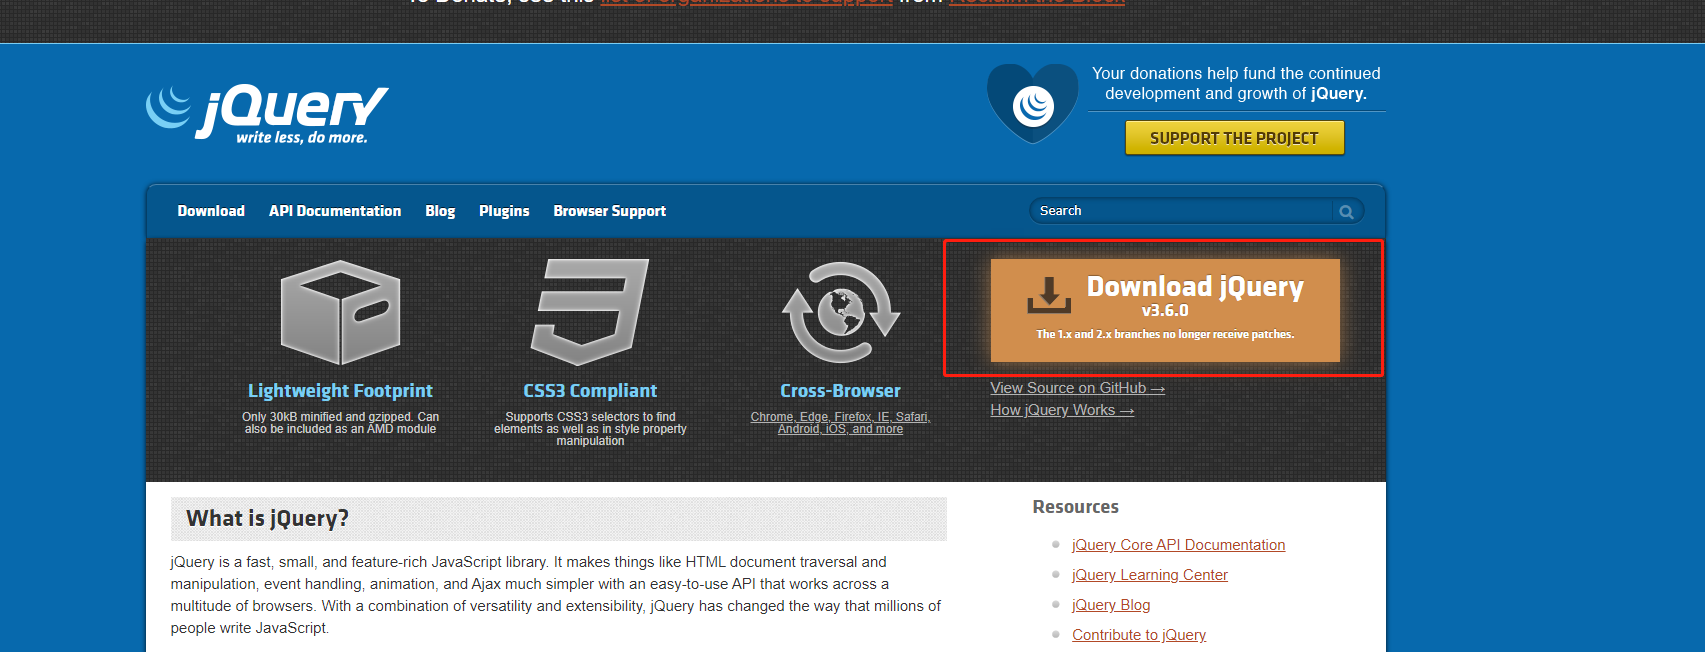Screen dimensions: 1705x652
Task: Click the CSS3 Compliant heading
Action: 590,391
